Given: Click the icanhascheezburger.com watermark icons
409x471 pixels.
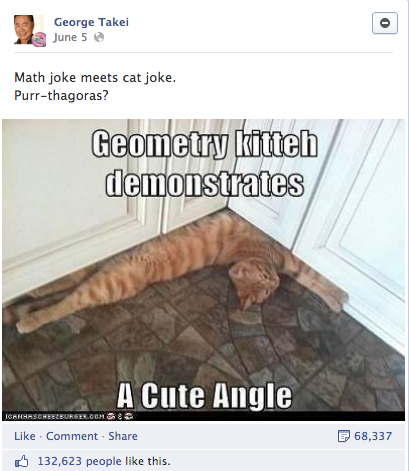Looking at the screenshot, I should [x=120, y=416].
